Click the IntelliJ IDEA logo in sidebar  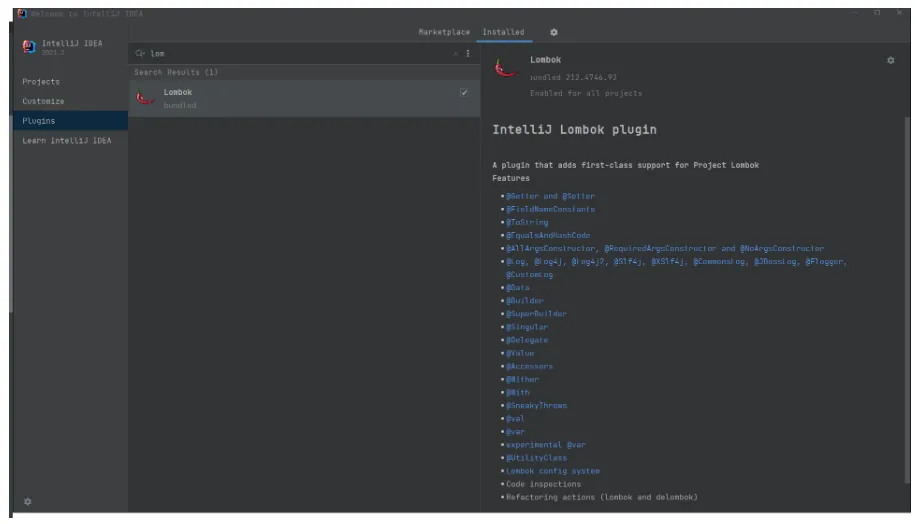click(x=29, y=46)
